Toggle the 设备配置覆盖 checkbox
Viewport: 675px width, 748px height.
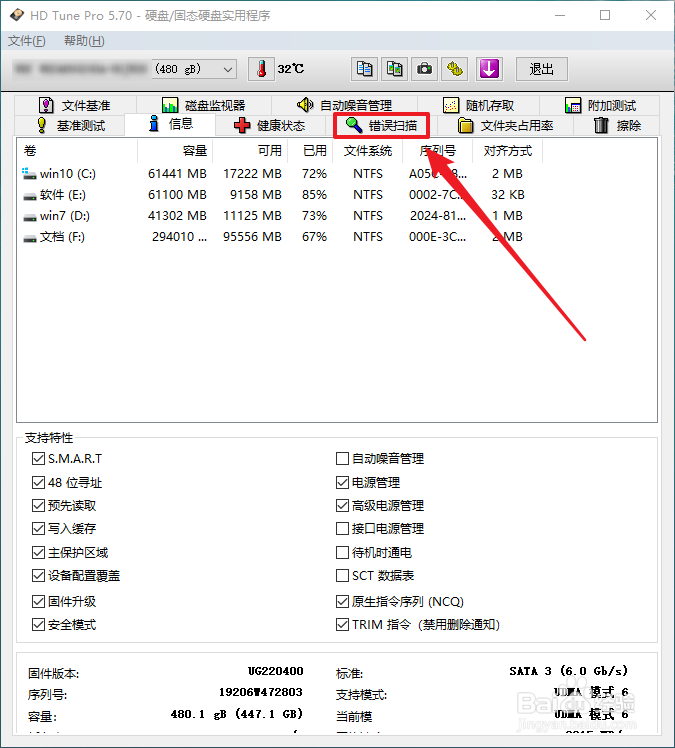(x=38, y=575)
